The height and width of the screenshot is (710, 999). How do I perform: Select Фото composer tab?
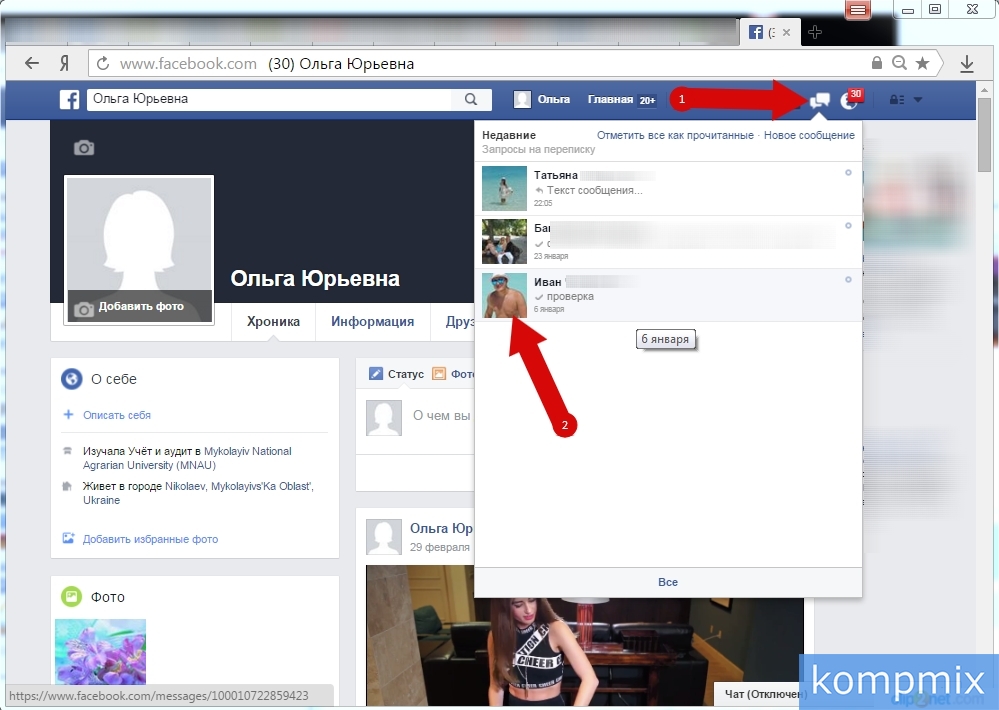pos(453,374)
